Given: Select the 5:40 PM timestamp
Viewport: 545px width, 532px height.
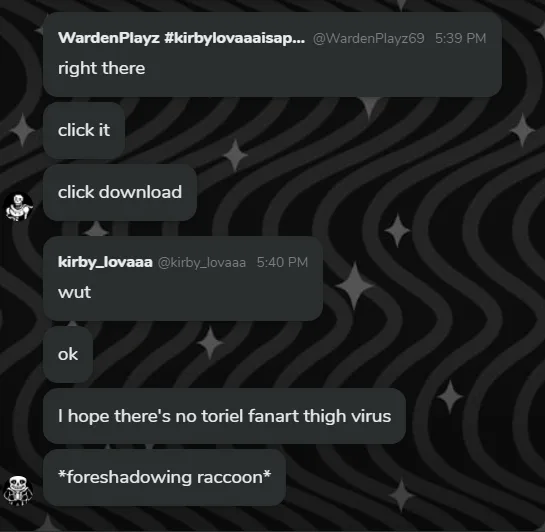Looking at the screenshot, I should click(282, 262).
